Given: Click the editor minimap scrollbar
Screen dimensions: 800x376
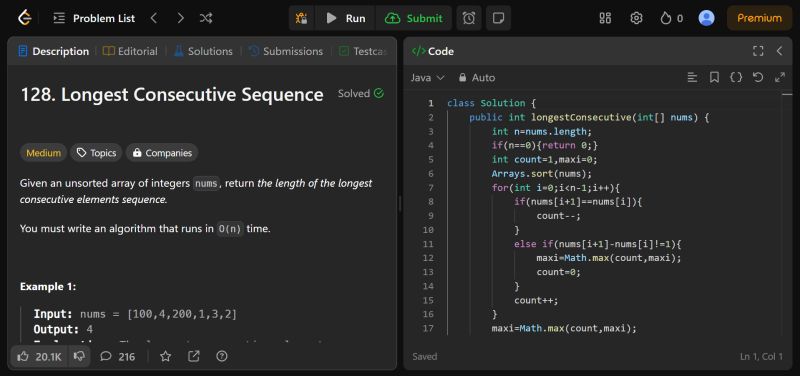Looking at the screenshot, I should click(x=787, y=94).
